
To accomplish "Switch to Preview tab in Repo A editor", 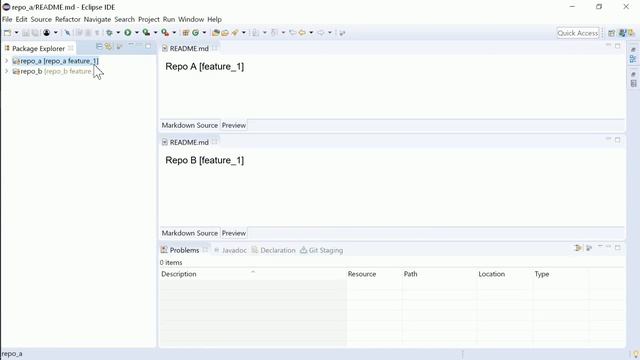I will click(234, 125).
